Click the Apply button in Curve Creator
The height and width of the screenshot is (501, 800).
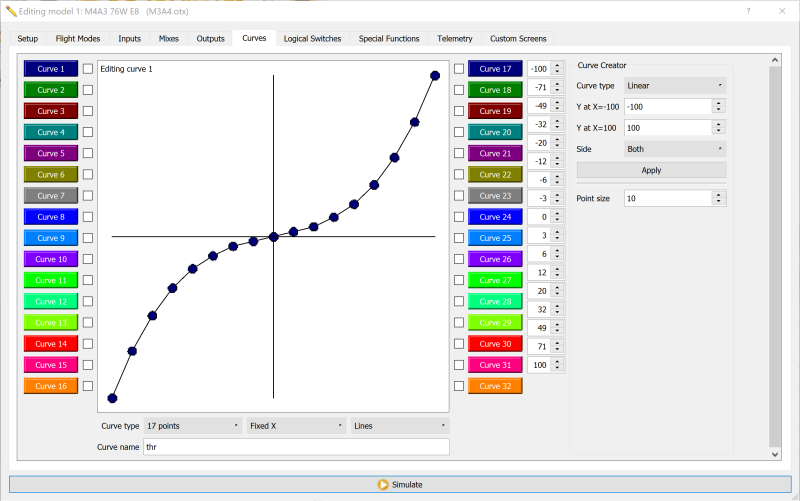651,170
